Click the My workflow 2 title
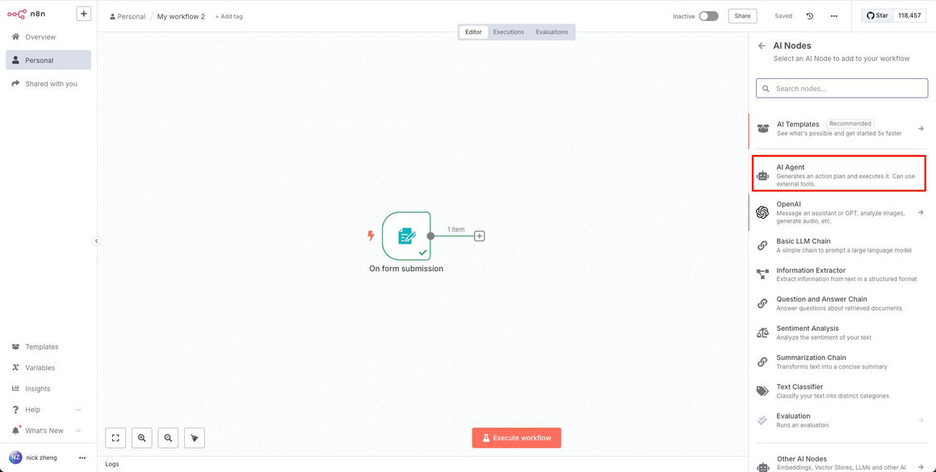This screenshot has width=936, height=472. [x=181, y=17]
